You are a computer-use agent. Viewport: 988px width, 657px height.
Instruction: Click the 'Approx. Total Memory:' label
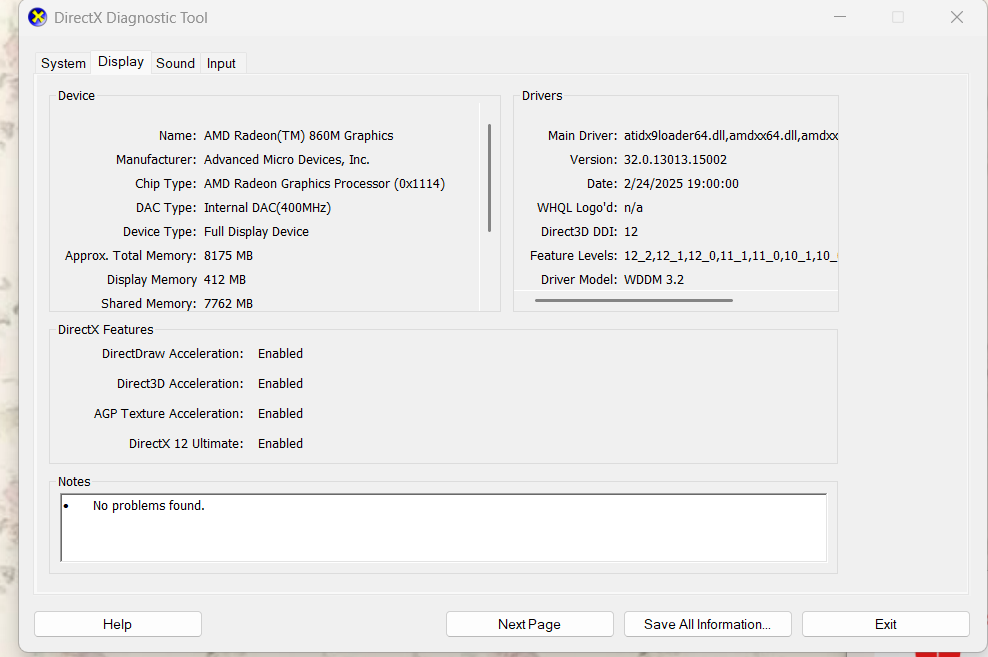[x=130, y=256]
